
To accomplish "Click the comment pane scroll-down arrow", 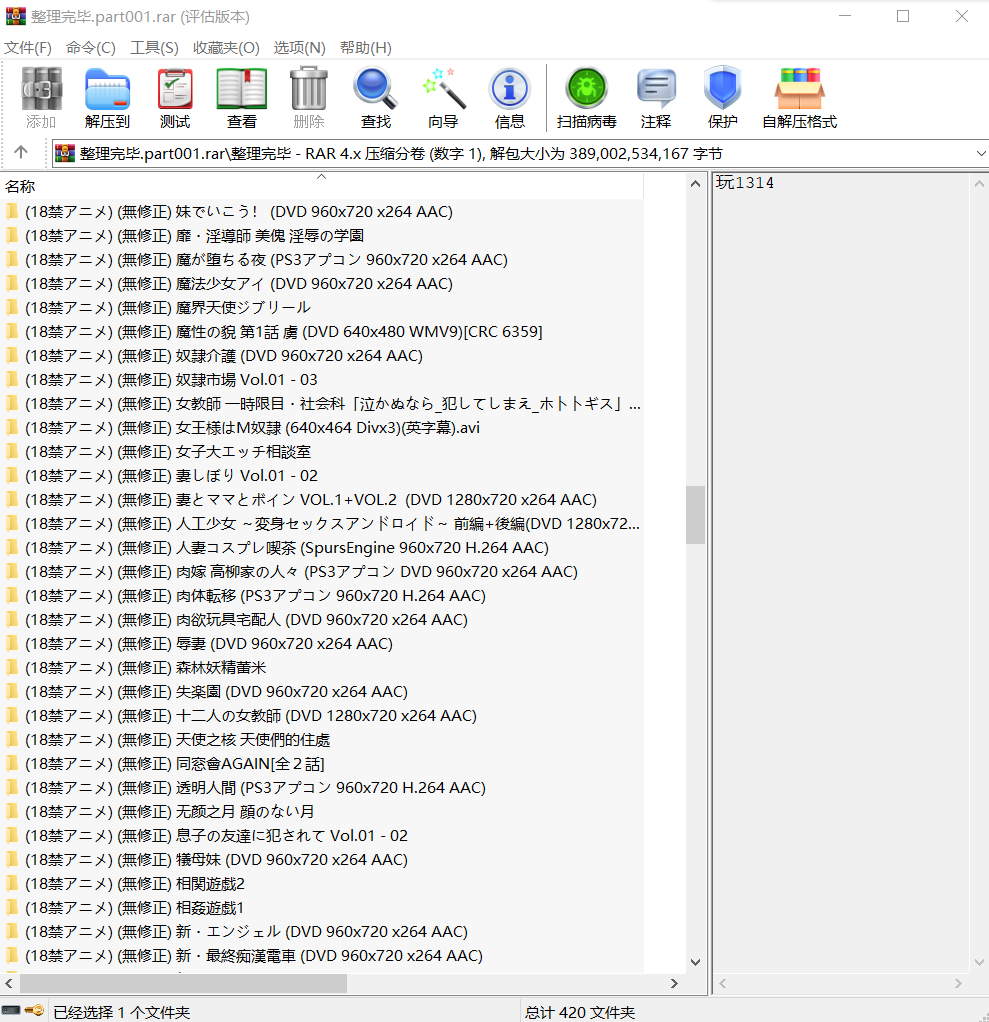I will click(979, 962).
